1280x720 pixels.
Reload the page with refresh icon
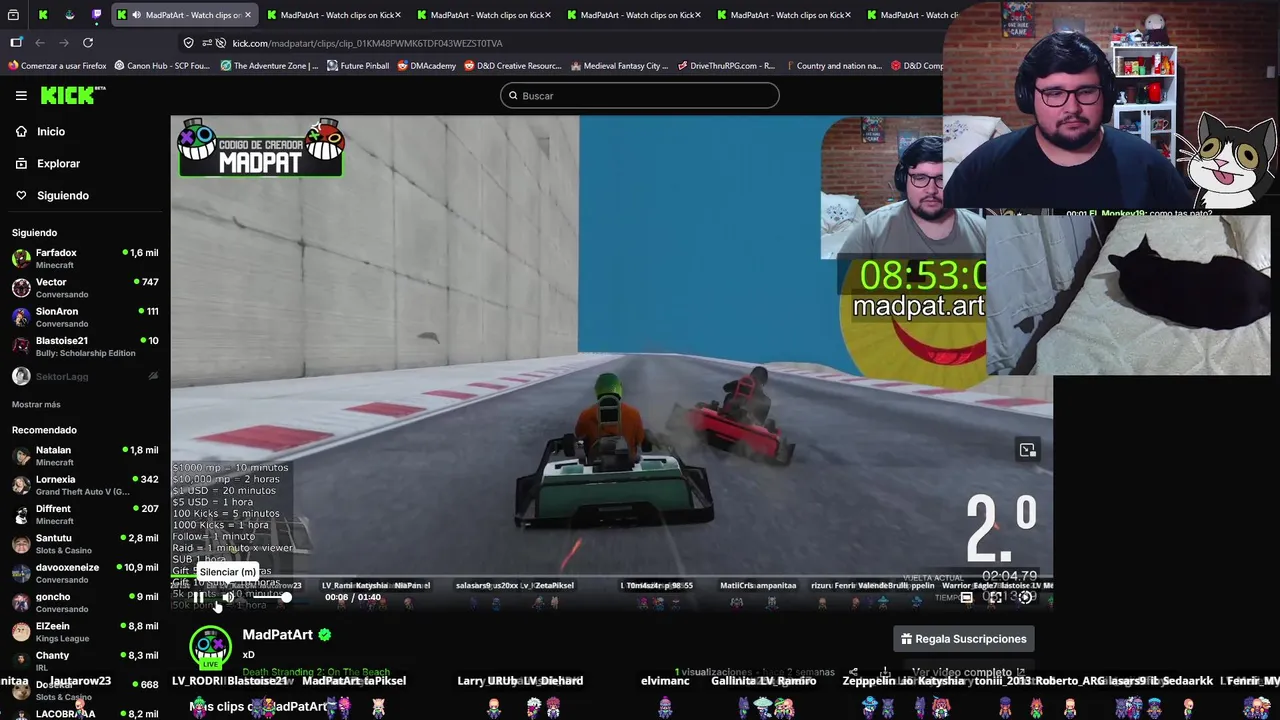pyautogui.click(x=88, y=43)
